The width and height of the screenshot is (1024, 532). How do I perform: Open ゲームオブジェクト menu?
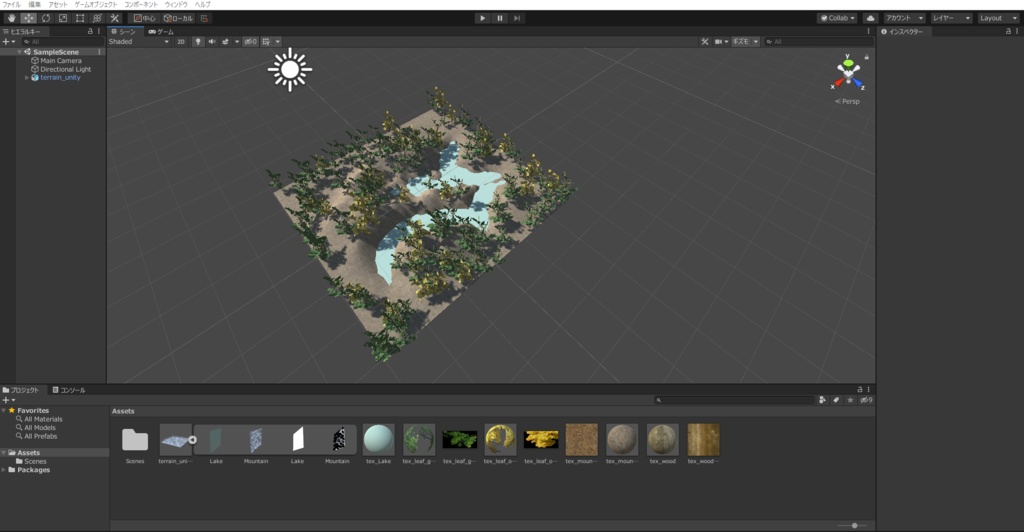pos(95,5)
